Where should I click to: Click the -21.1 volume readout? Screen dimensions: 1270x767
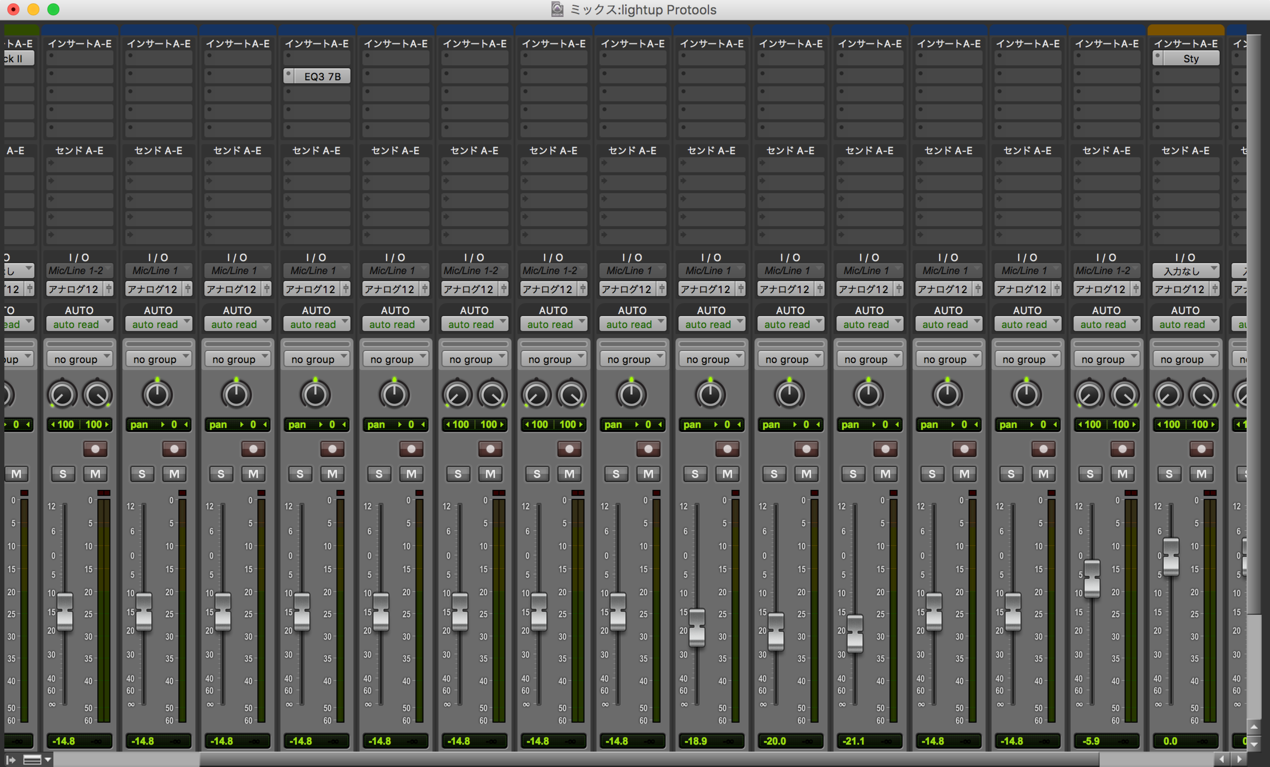[869, 741]
